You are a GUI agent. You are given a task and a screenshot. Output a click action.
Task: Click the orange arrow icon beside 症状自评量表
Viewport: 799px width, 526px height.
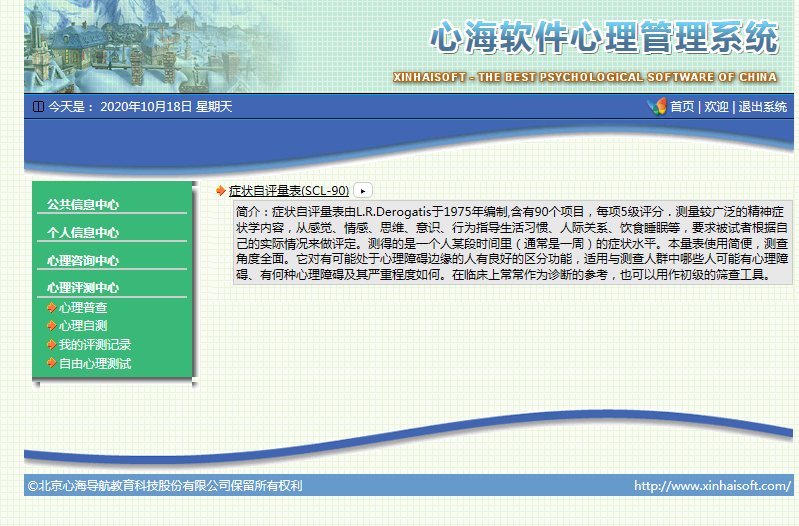(x=221, y=190)
